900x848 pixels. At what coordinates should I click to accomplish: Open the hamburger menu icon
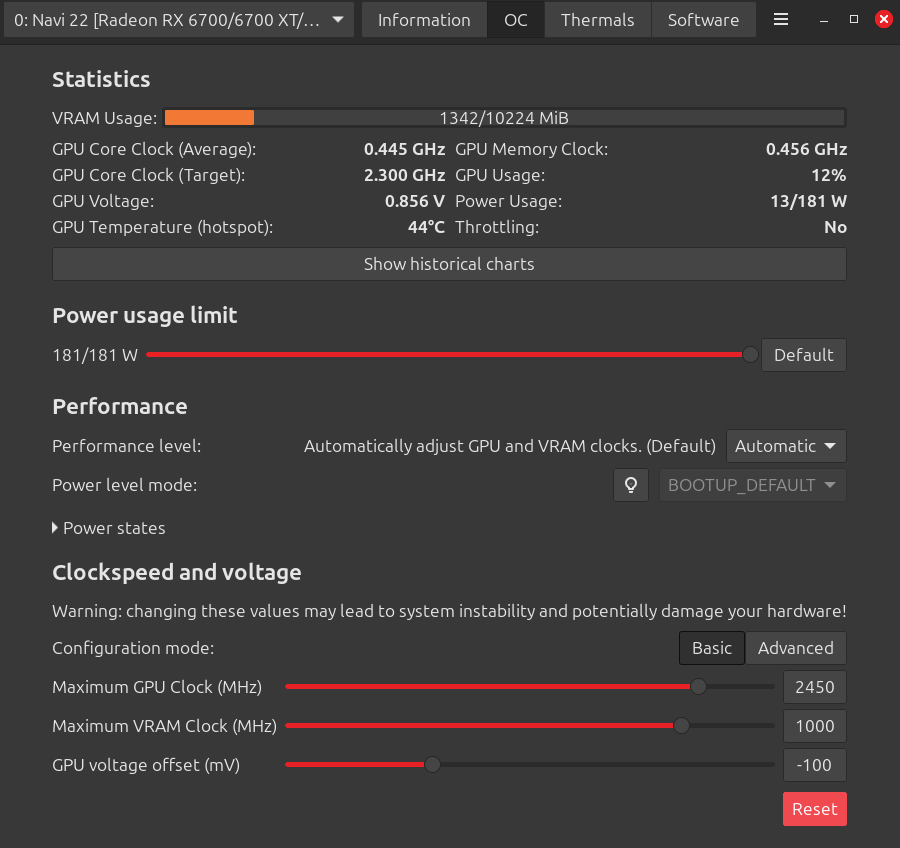pyautogui.click(x=782, y=20)
